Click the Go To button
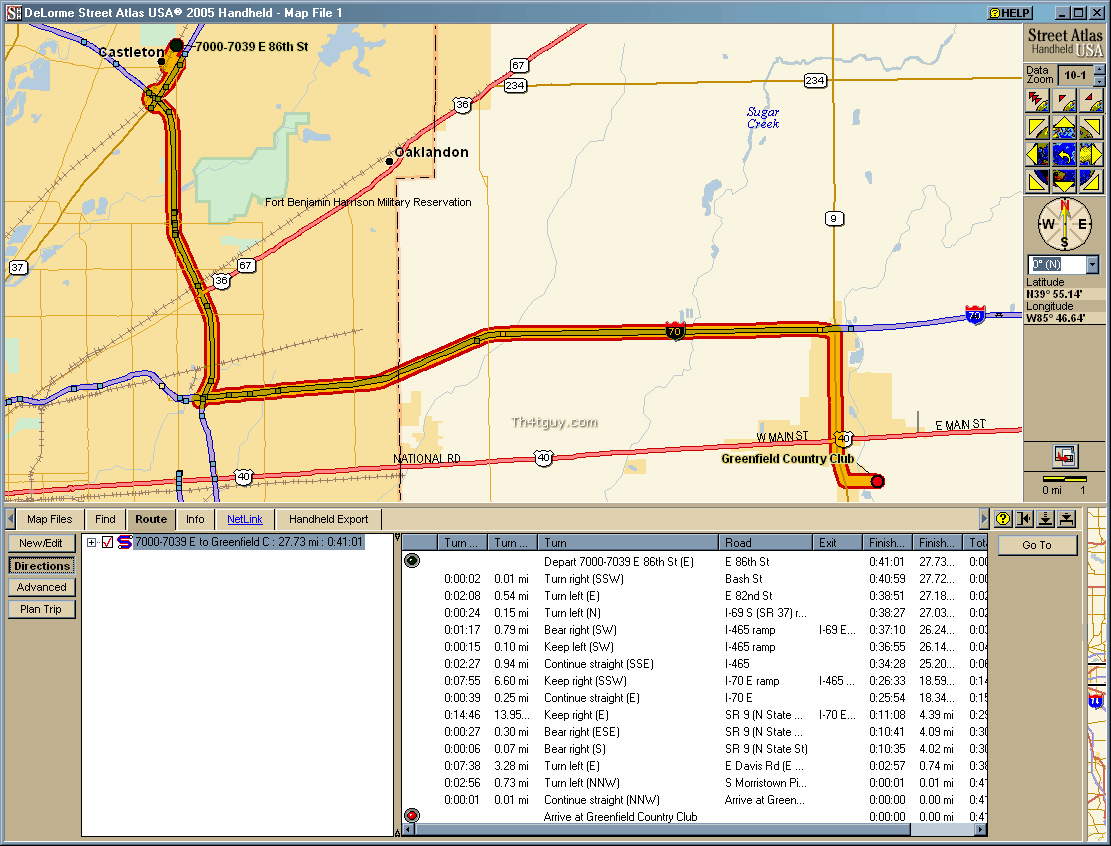Viewport: 1111px width, 846px height. point(1036,545)
